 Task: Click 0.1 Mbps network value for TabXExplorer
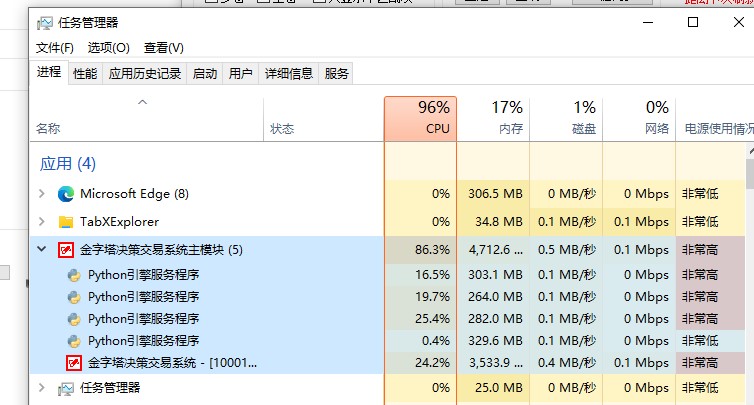click(x=641, y=222)
